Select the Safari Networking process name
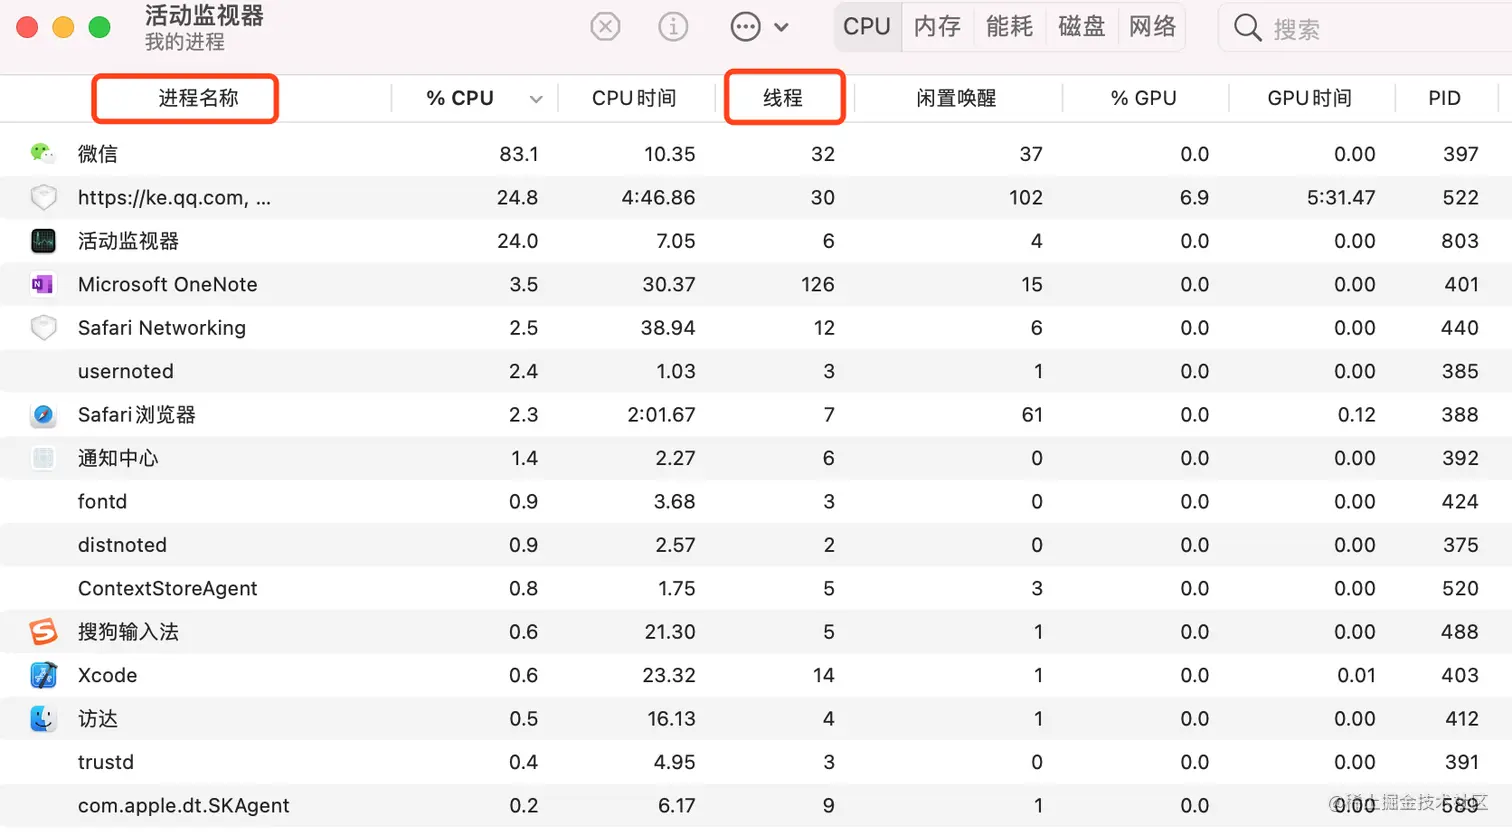Image resolution: width=1512 pixels, height=836 pixels. point(161,328)
